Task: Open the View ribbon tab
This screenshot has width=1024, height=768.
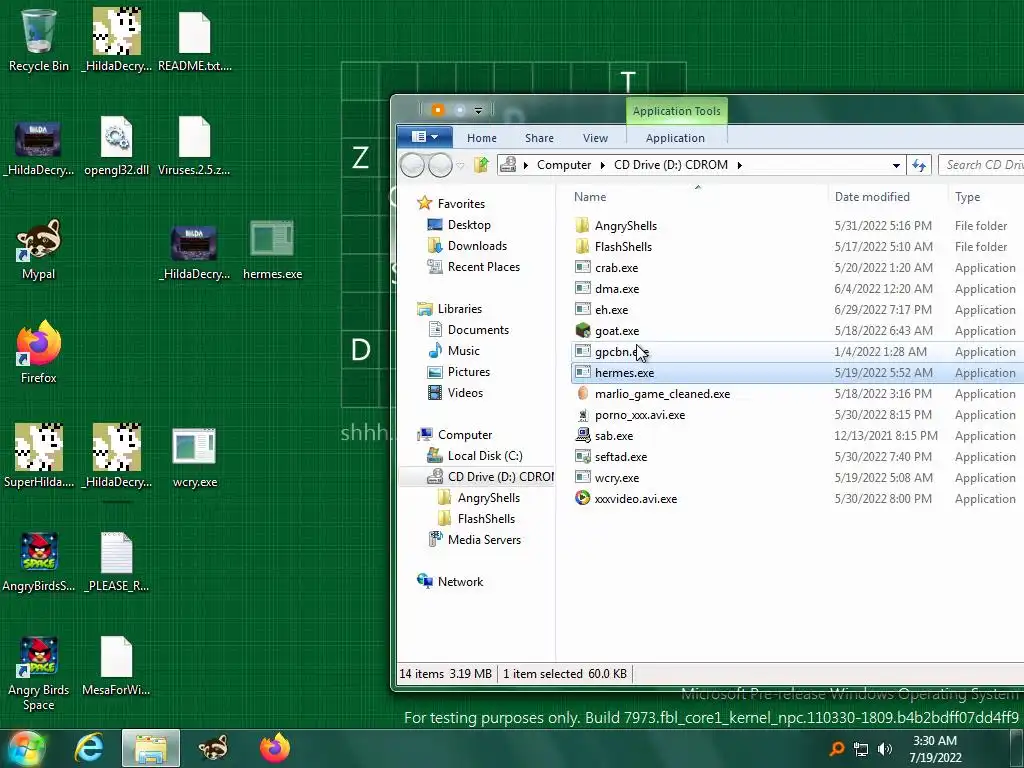Action: [x=595, y=138]
